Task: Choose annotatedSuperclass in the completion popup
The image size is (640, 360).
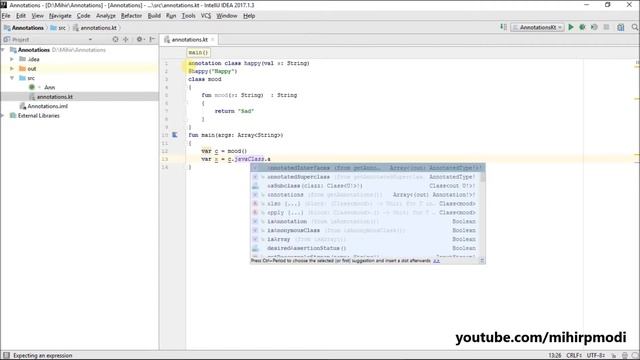Action: [x=366, y=177]
